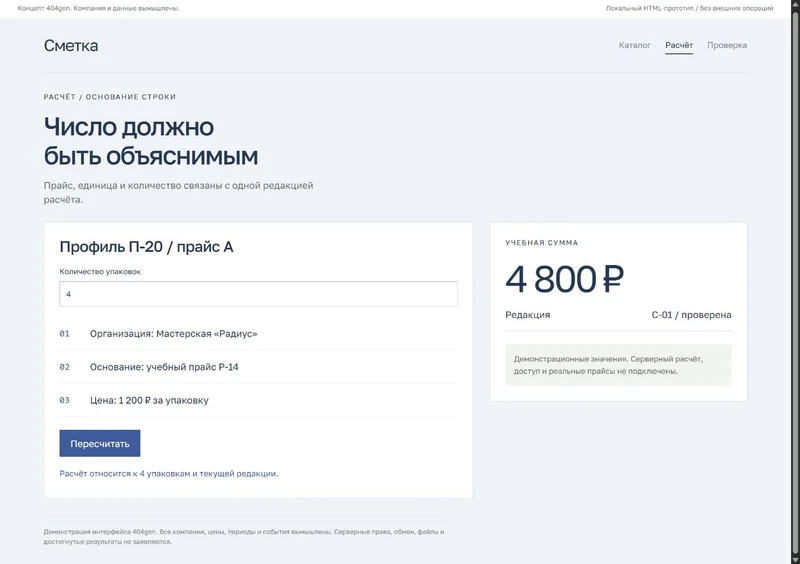
Task: Select row Организация: Мастерская «Радиус»
Action: coord(258,333)
